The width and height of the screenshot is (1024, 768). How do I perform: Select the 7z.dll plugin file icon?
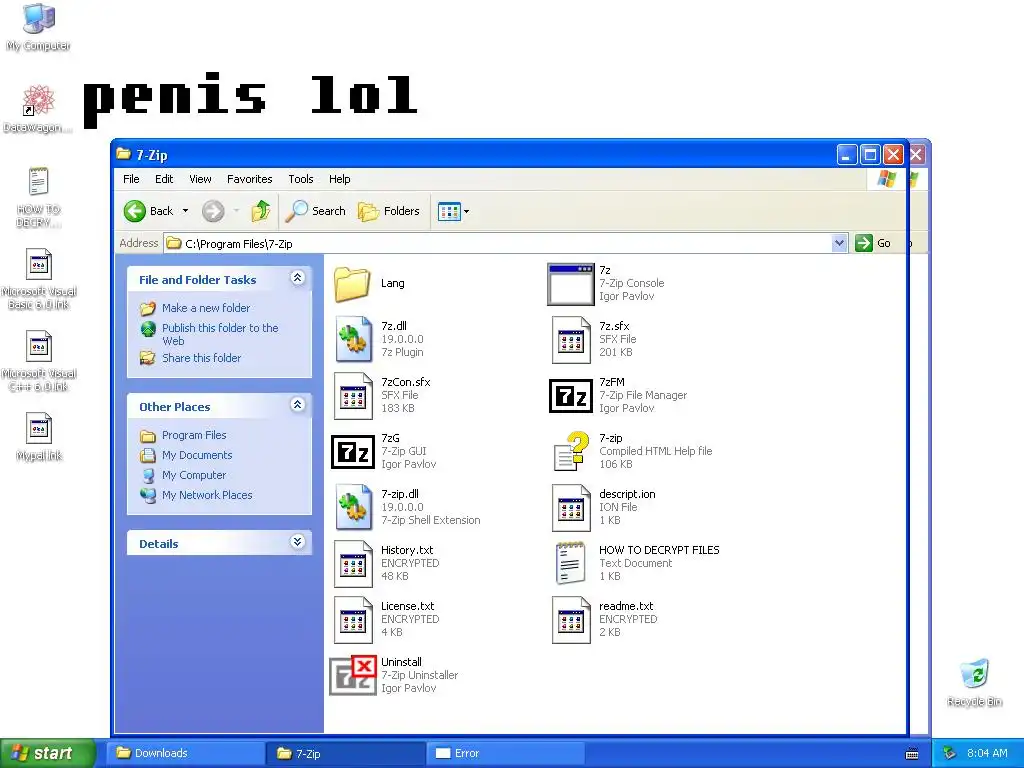click(353, 339)
